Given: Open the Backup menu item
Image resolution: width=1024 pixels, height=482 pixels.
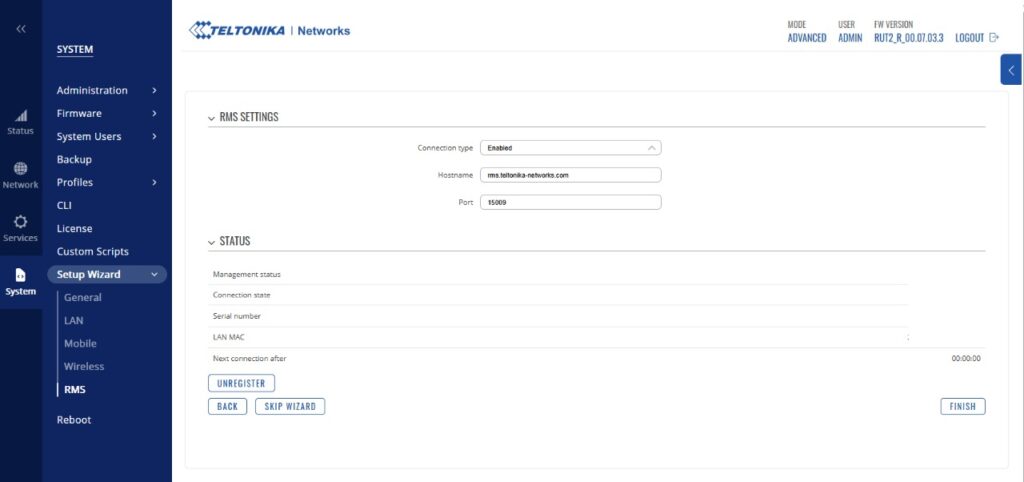Looking at the screenshot, I should (74, 159).
